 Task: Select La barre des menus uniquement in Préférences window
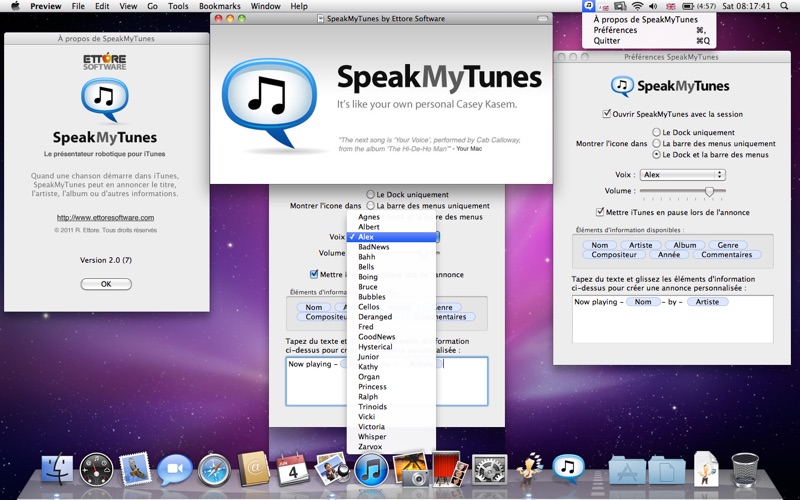point(657,143)
